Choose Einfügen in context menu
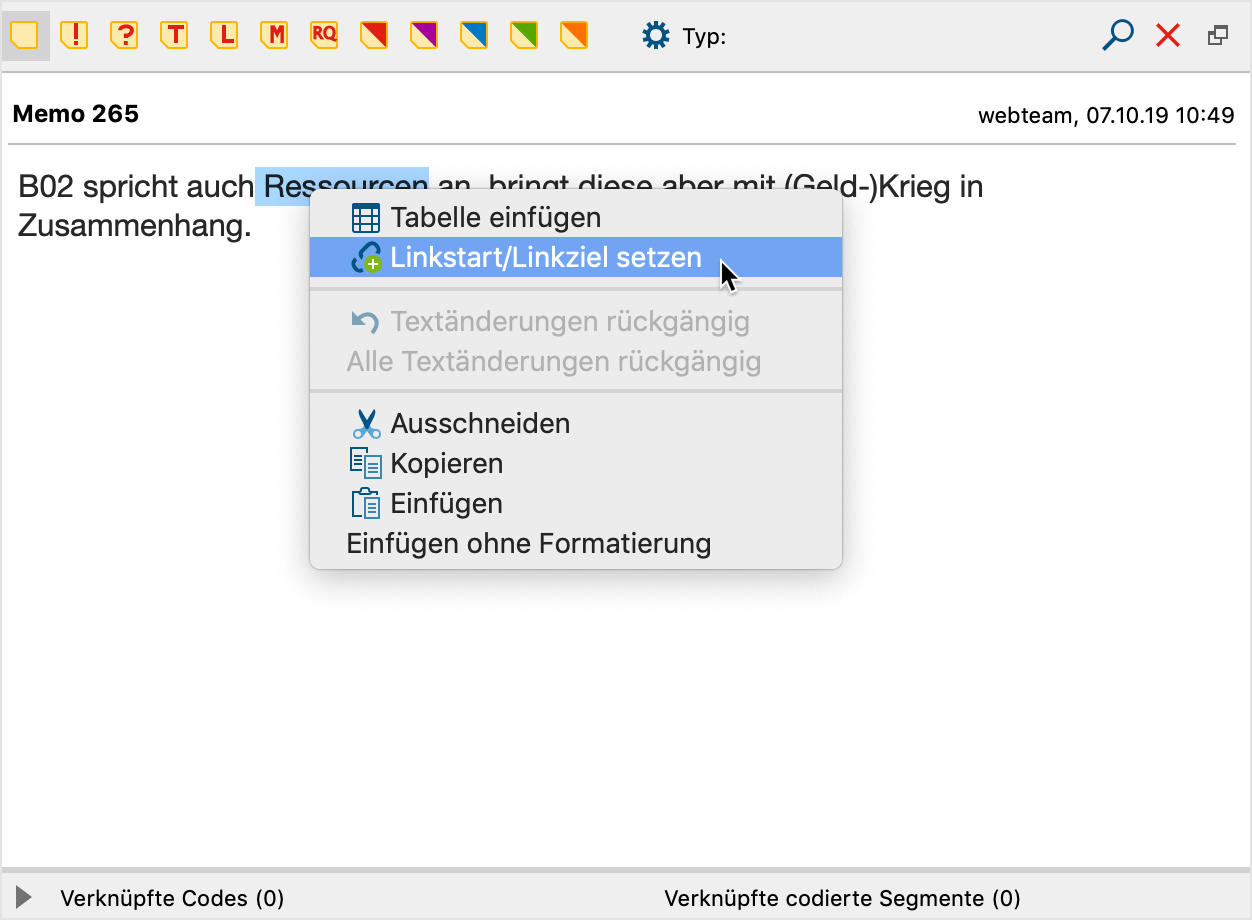The image size is (1252, 920). coord(576,504)
